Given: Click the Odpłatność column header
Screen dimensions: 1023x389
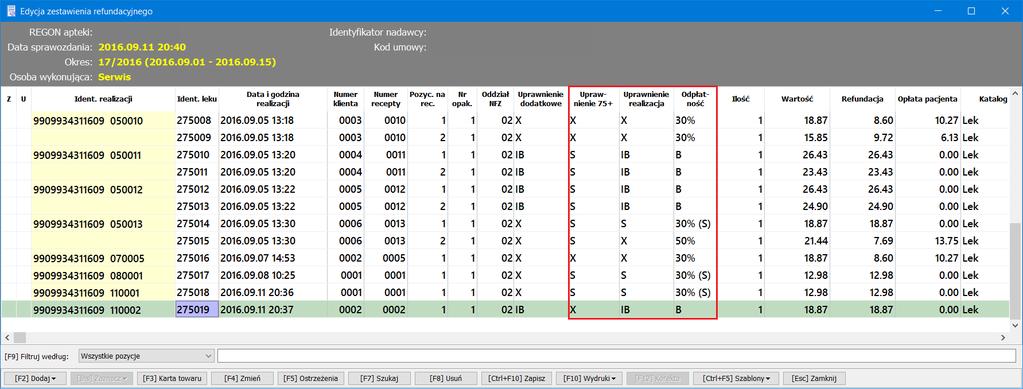Looking at the screenshot, I should coord(695,99).
